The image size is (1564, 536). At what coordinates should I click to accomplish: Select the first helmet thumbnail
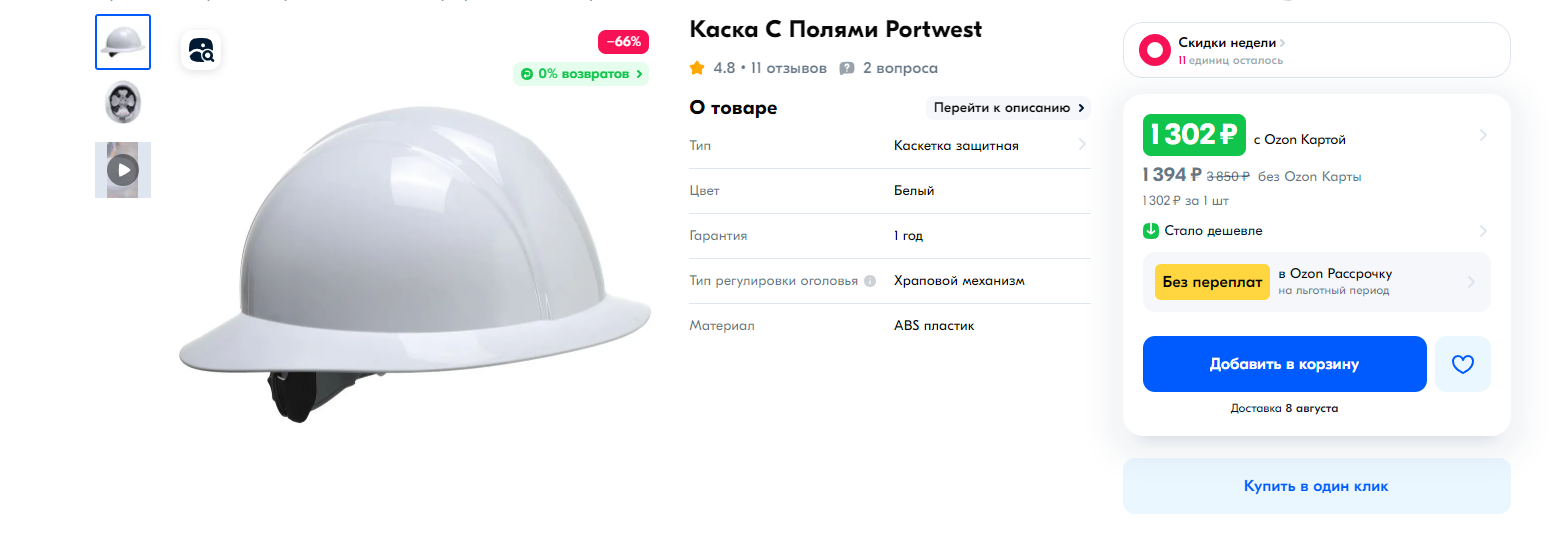(123, 42)
